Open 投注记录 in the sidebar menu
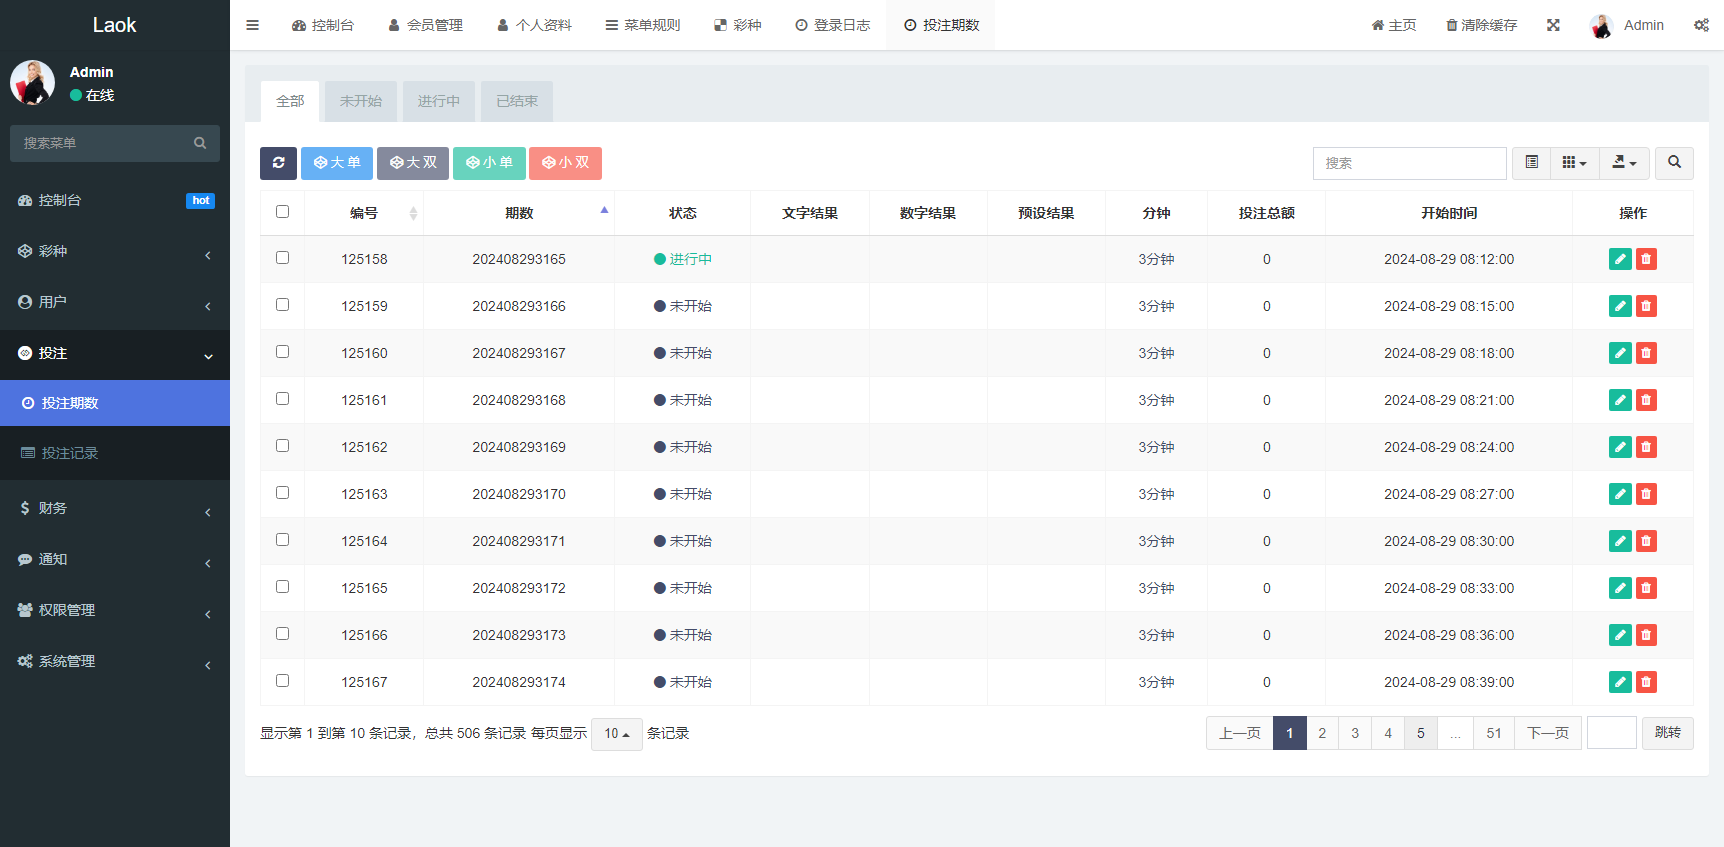 tap(70, 453)
